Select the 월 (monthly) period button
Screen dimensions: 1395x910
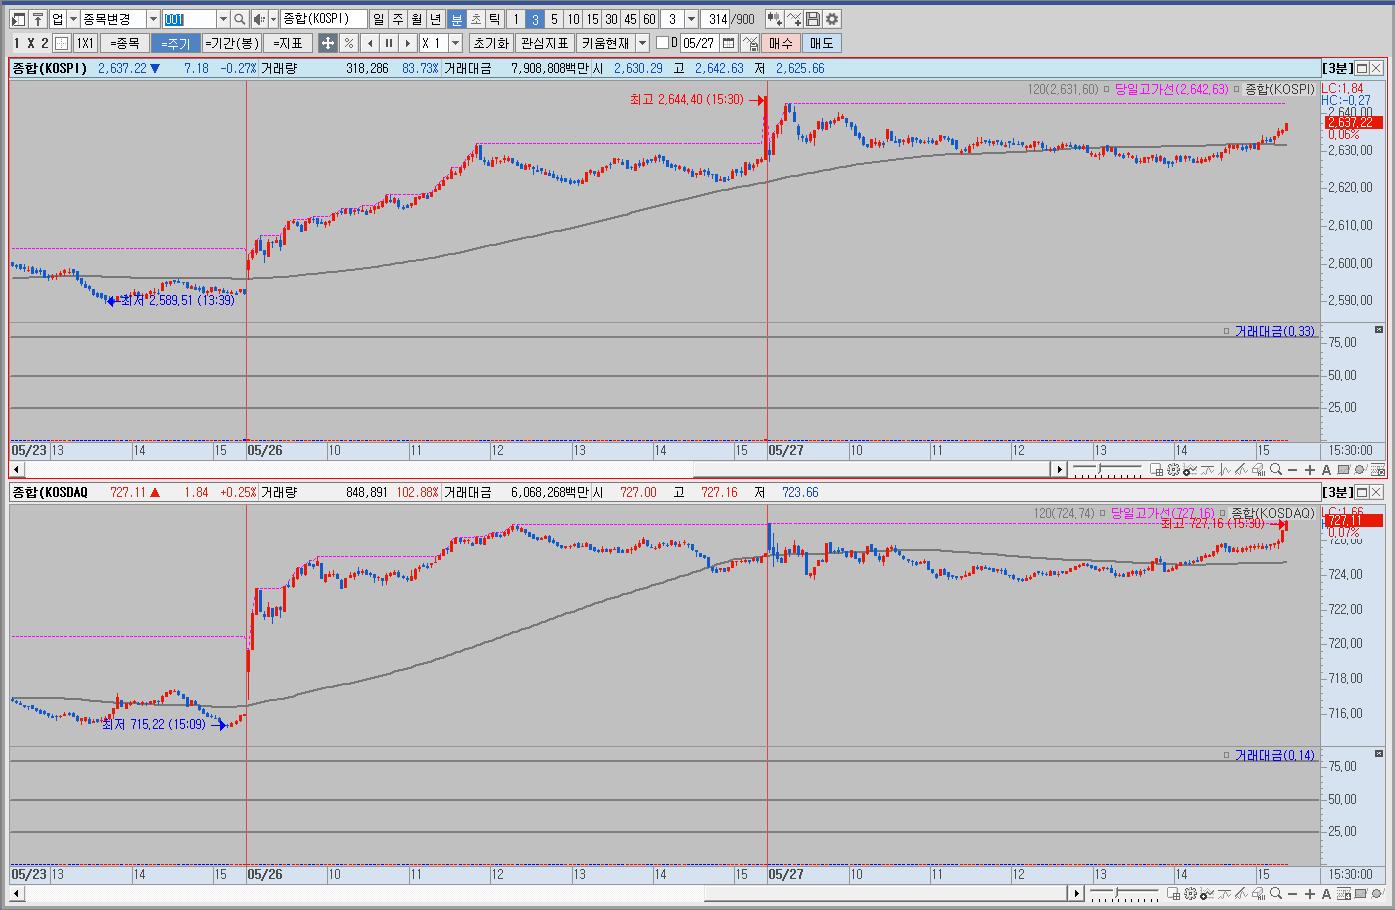[x=416, y=19]
